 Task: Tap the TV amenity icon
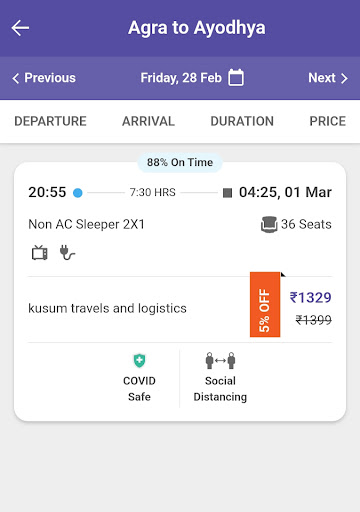(40, 253)
